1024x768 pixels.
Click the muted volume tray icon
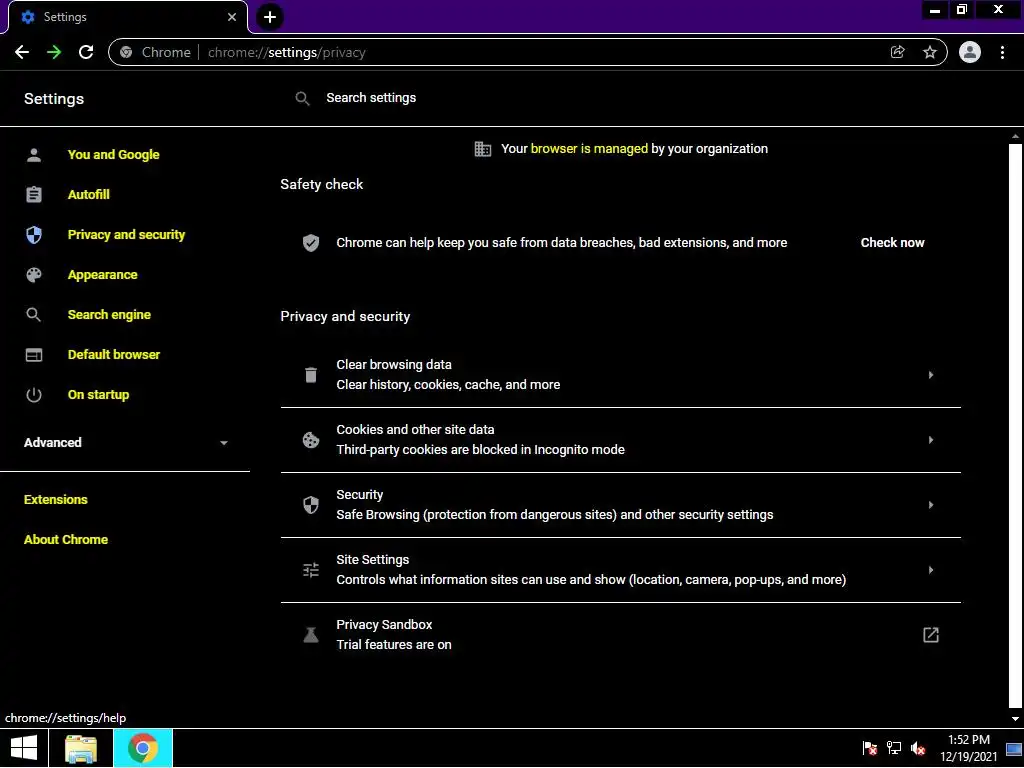pyautogui.click(x=918, y=748)
